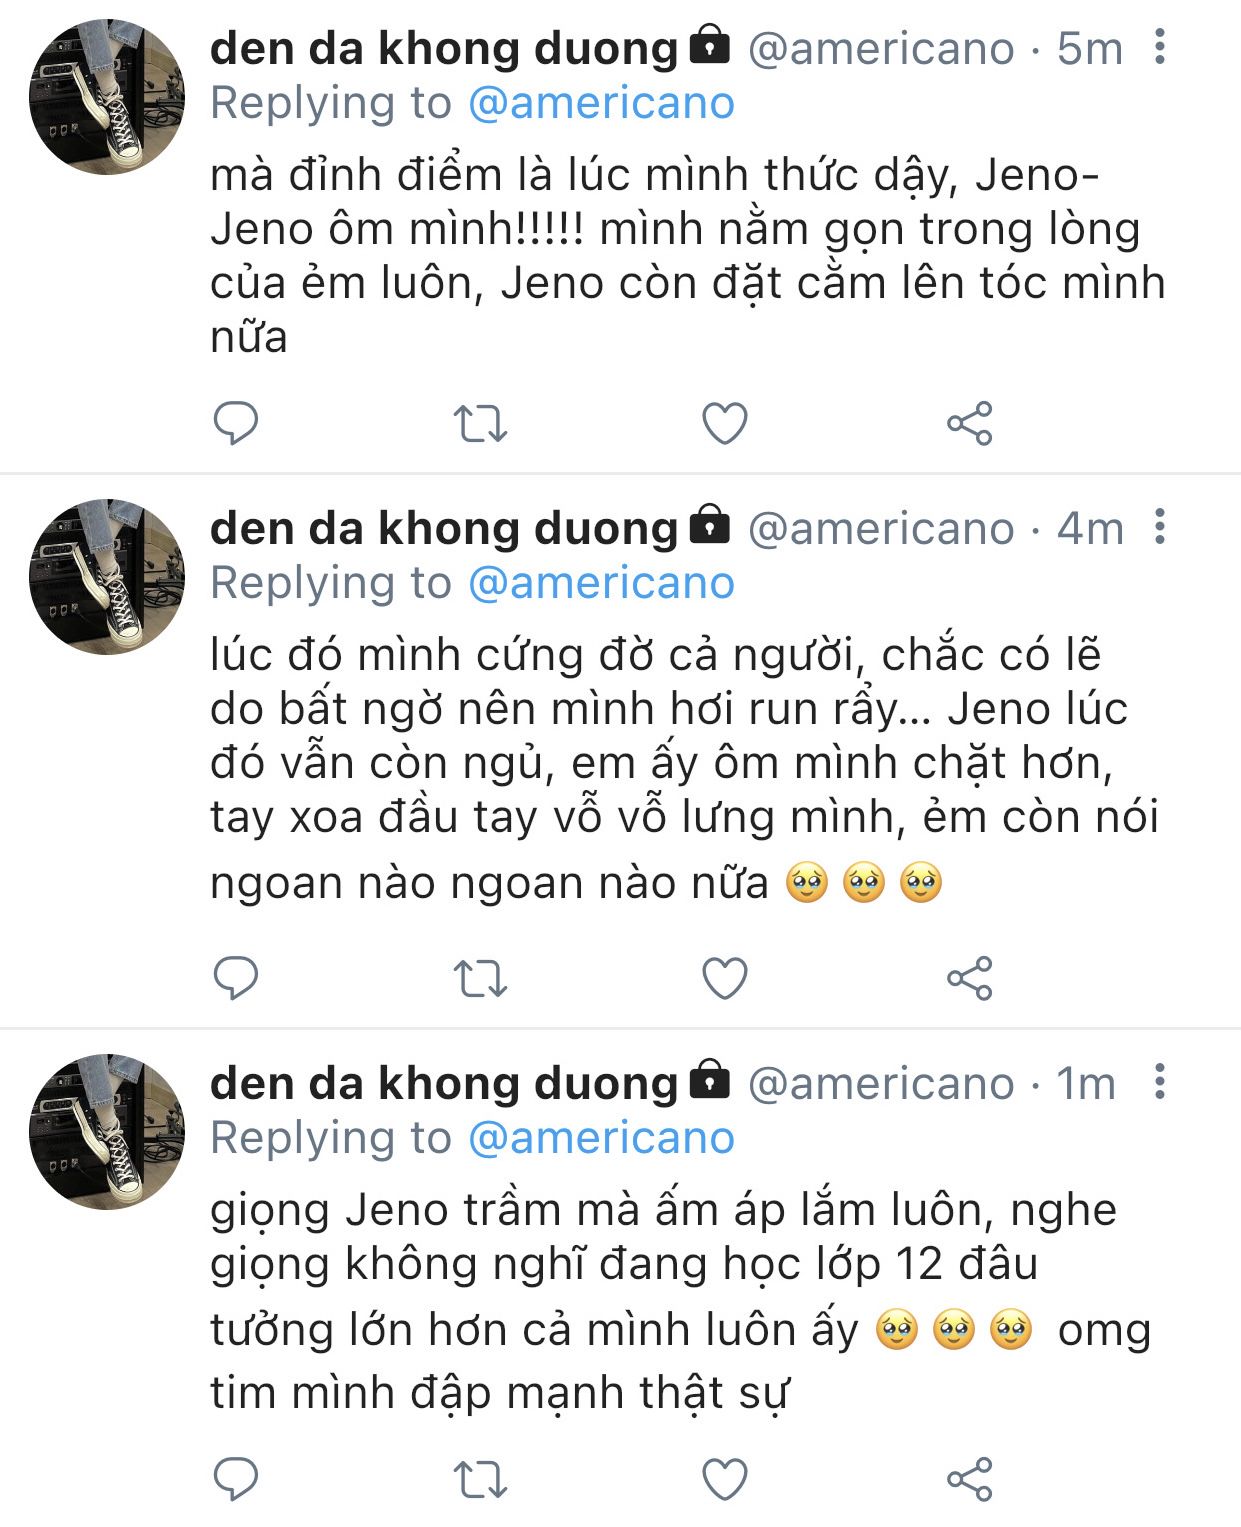Viewport: 1241px width, 1527px height.
Task: Like the tweet posted 5m ago
Action: [x=725, y=423]
